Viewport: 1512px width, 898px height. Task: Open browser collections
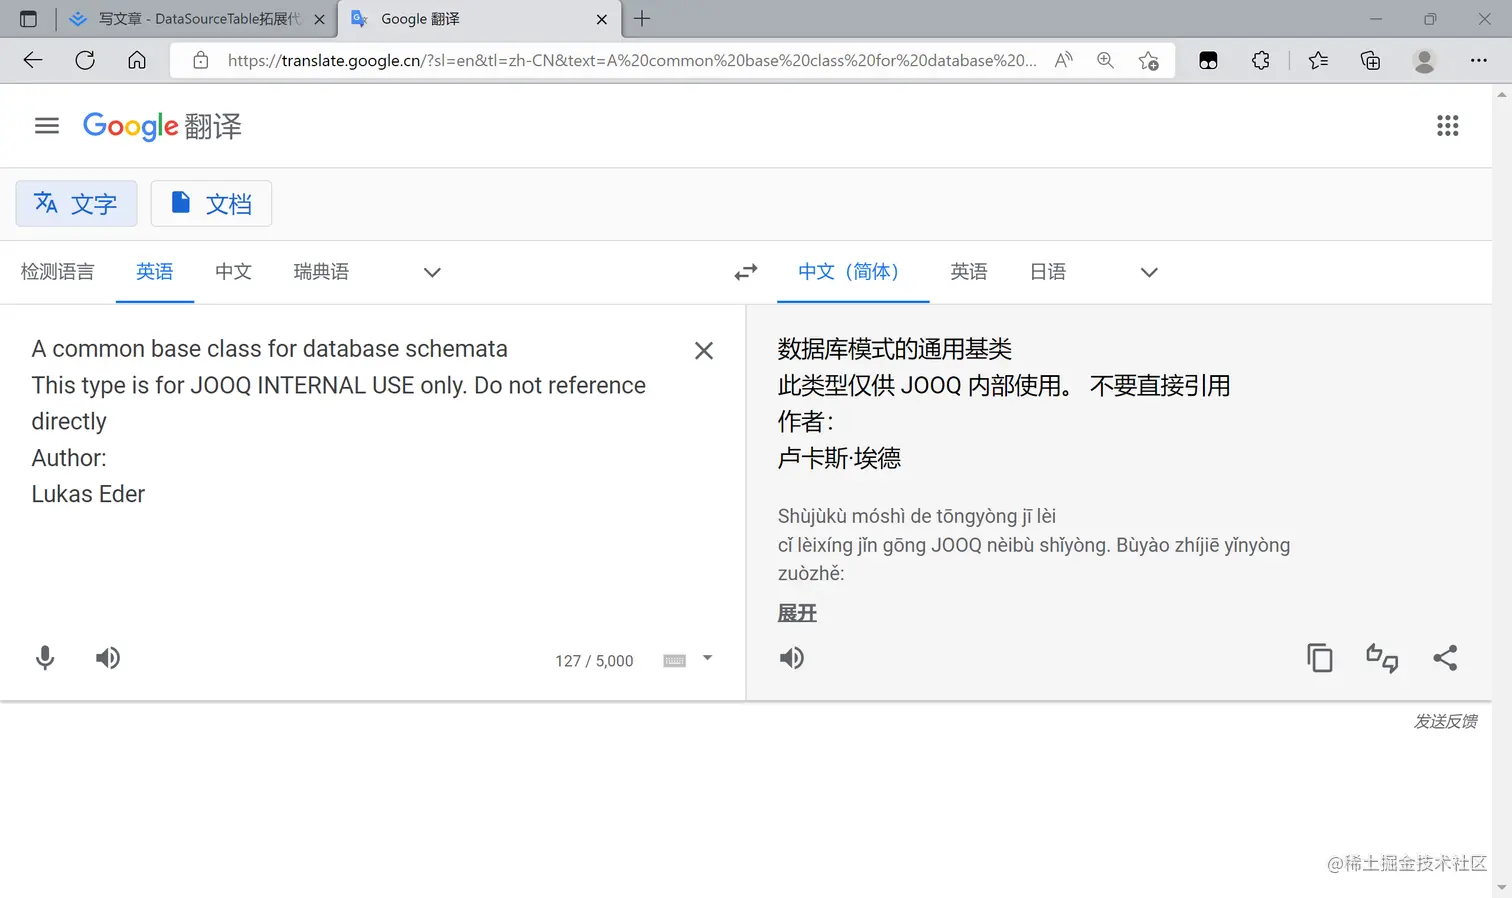(x=1371, y=60)
